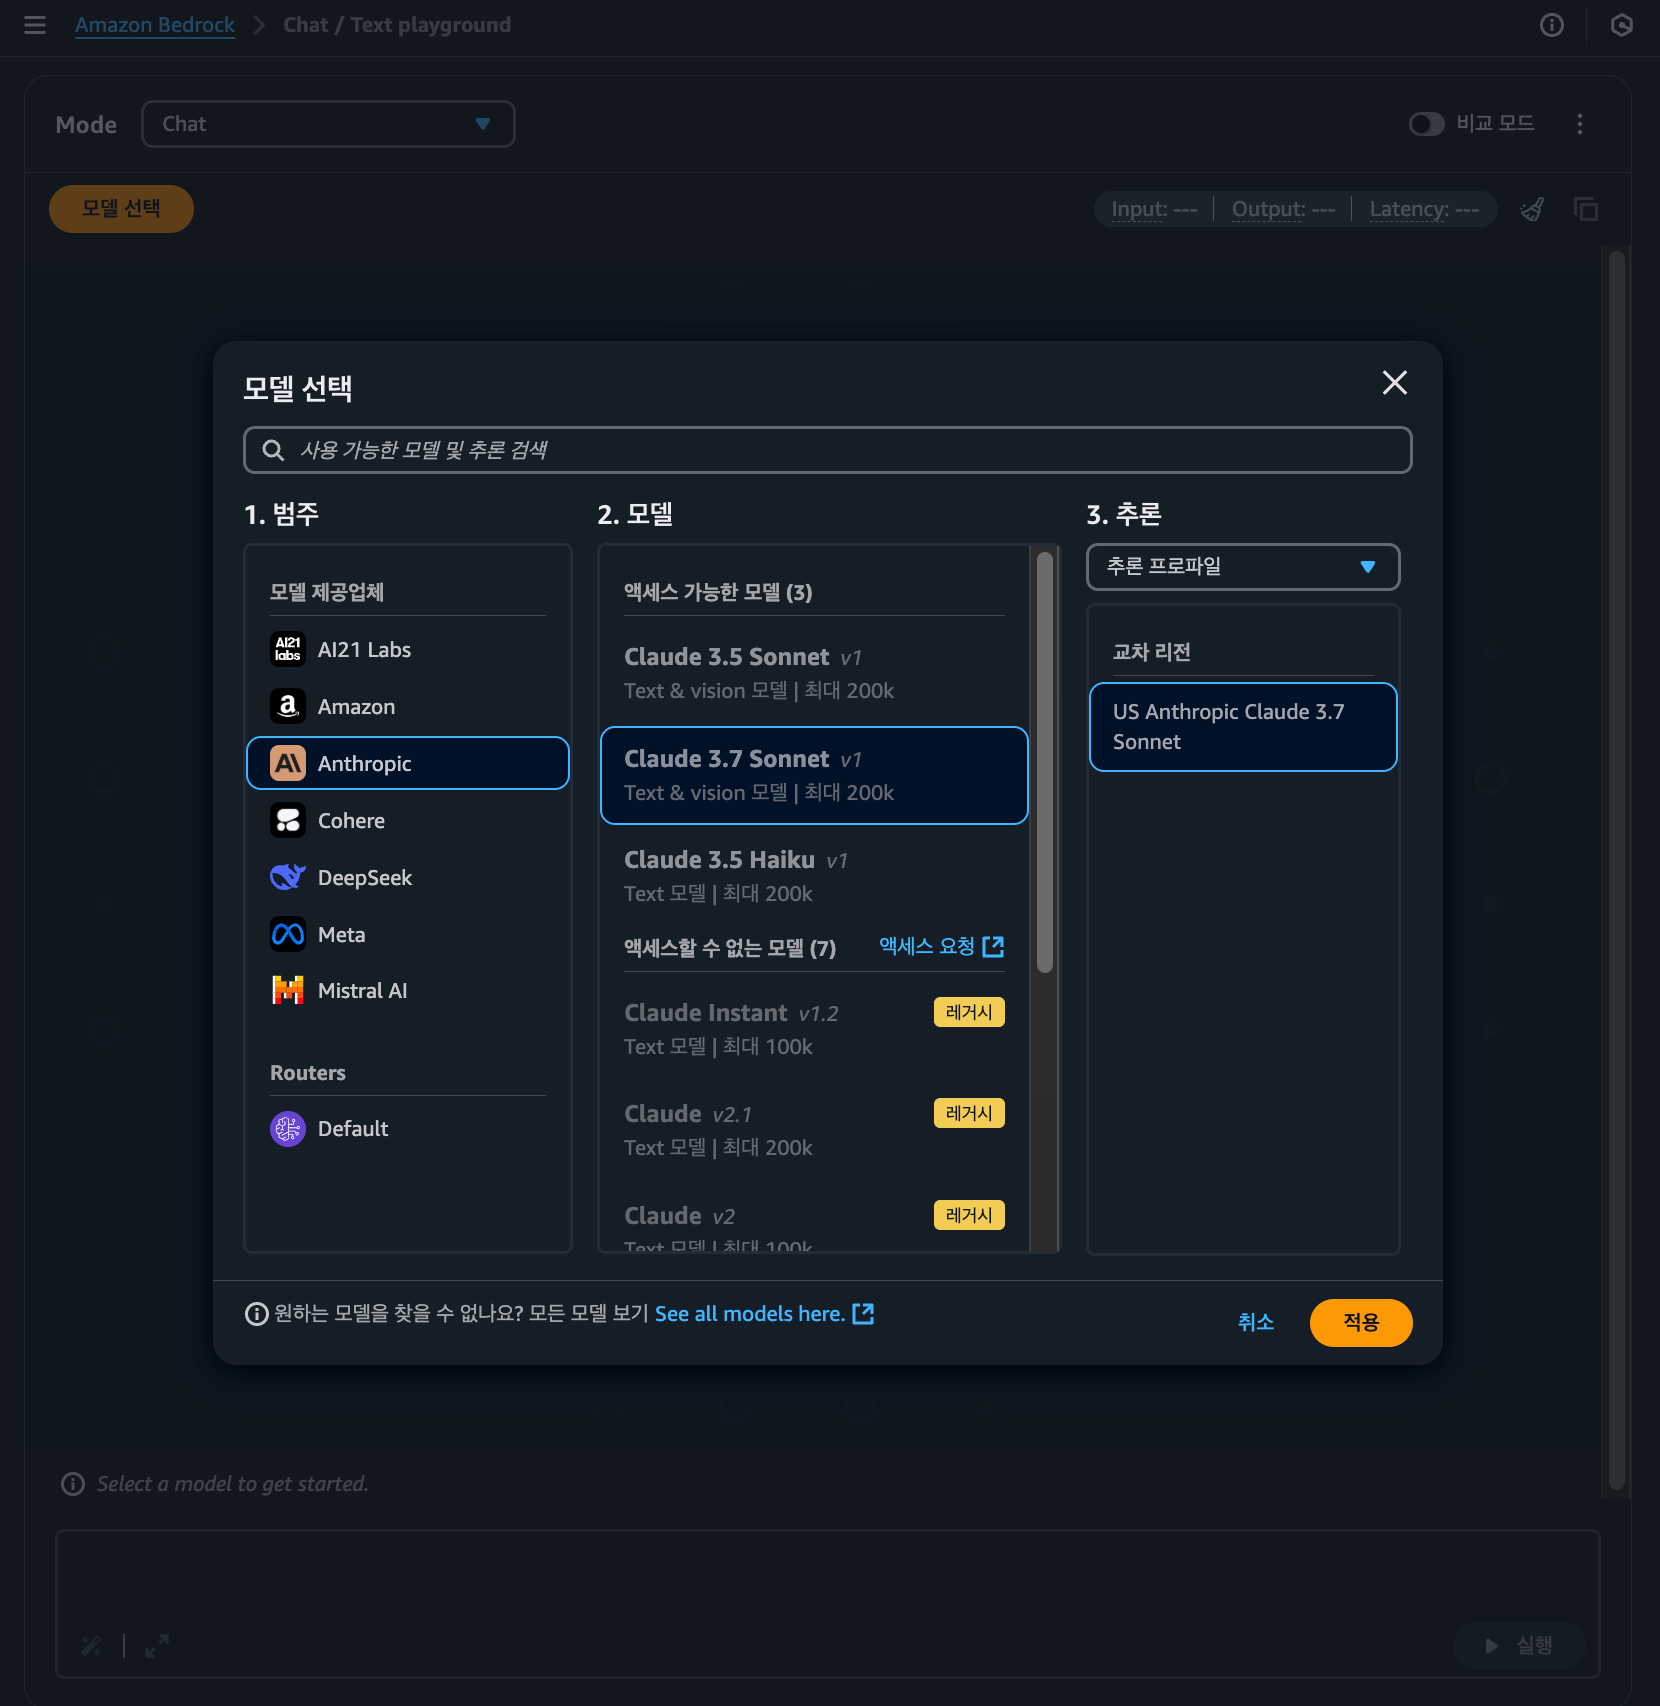Click the chat prompt text area
This screenshot has width=1660, height=1706.
pos(828,1604)
